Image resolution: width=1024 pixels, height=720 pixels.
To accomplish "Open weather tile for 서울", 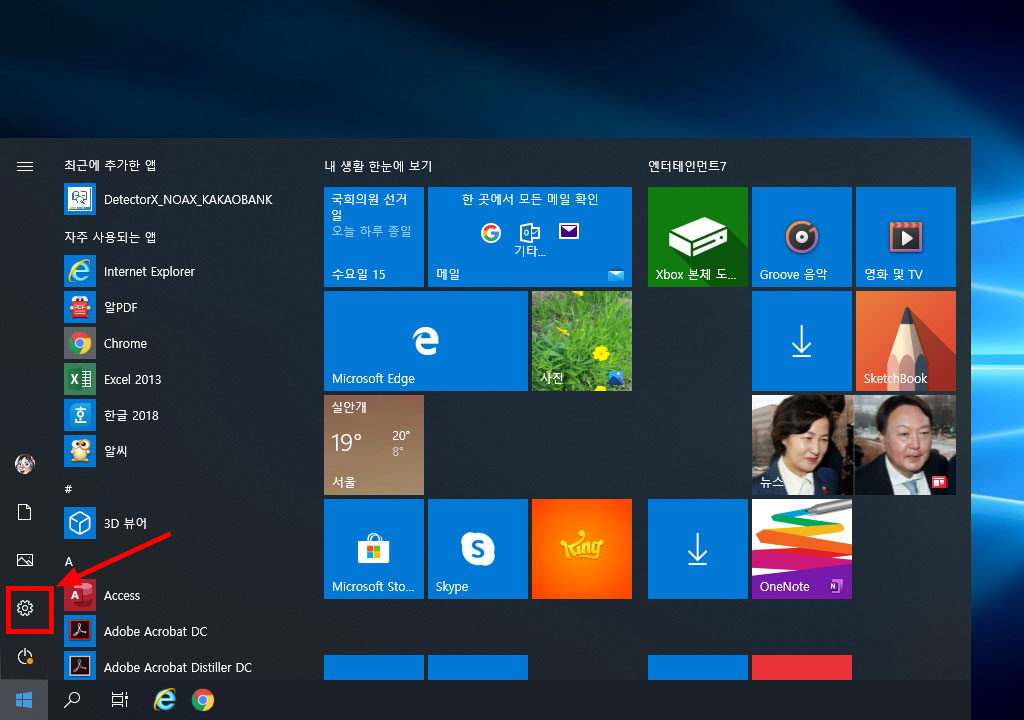I will (374, 444).
